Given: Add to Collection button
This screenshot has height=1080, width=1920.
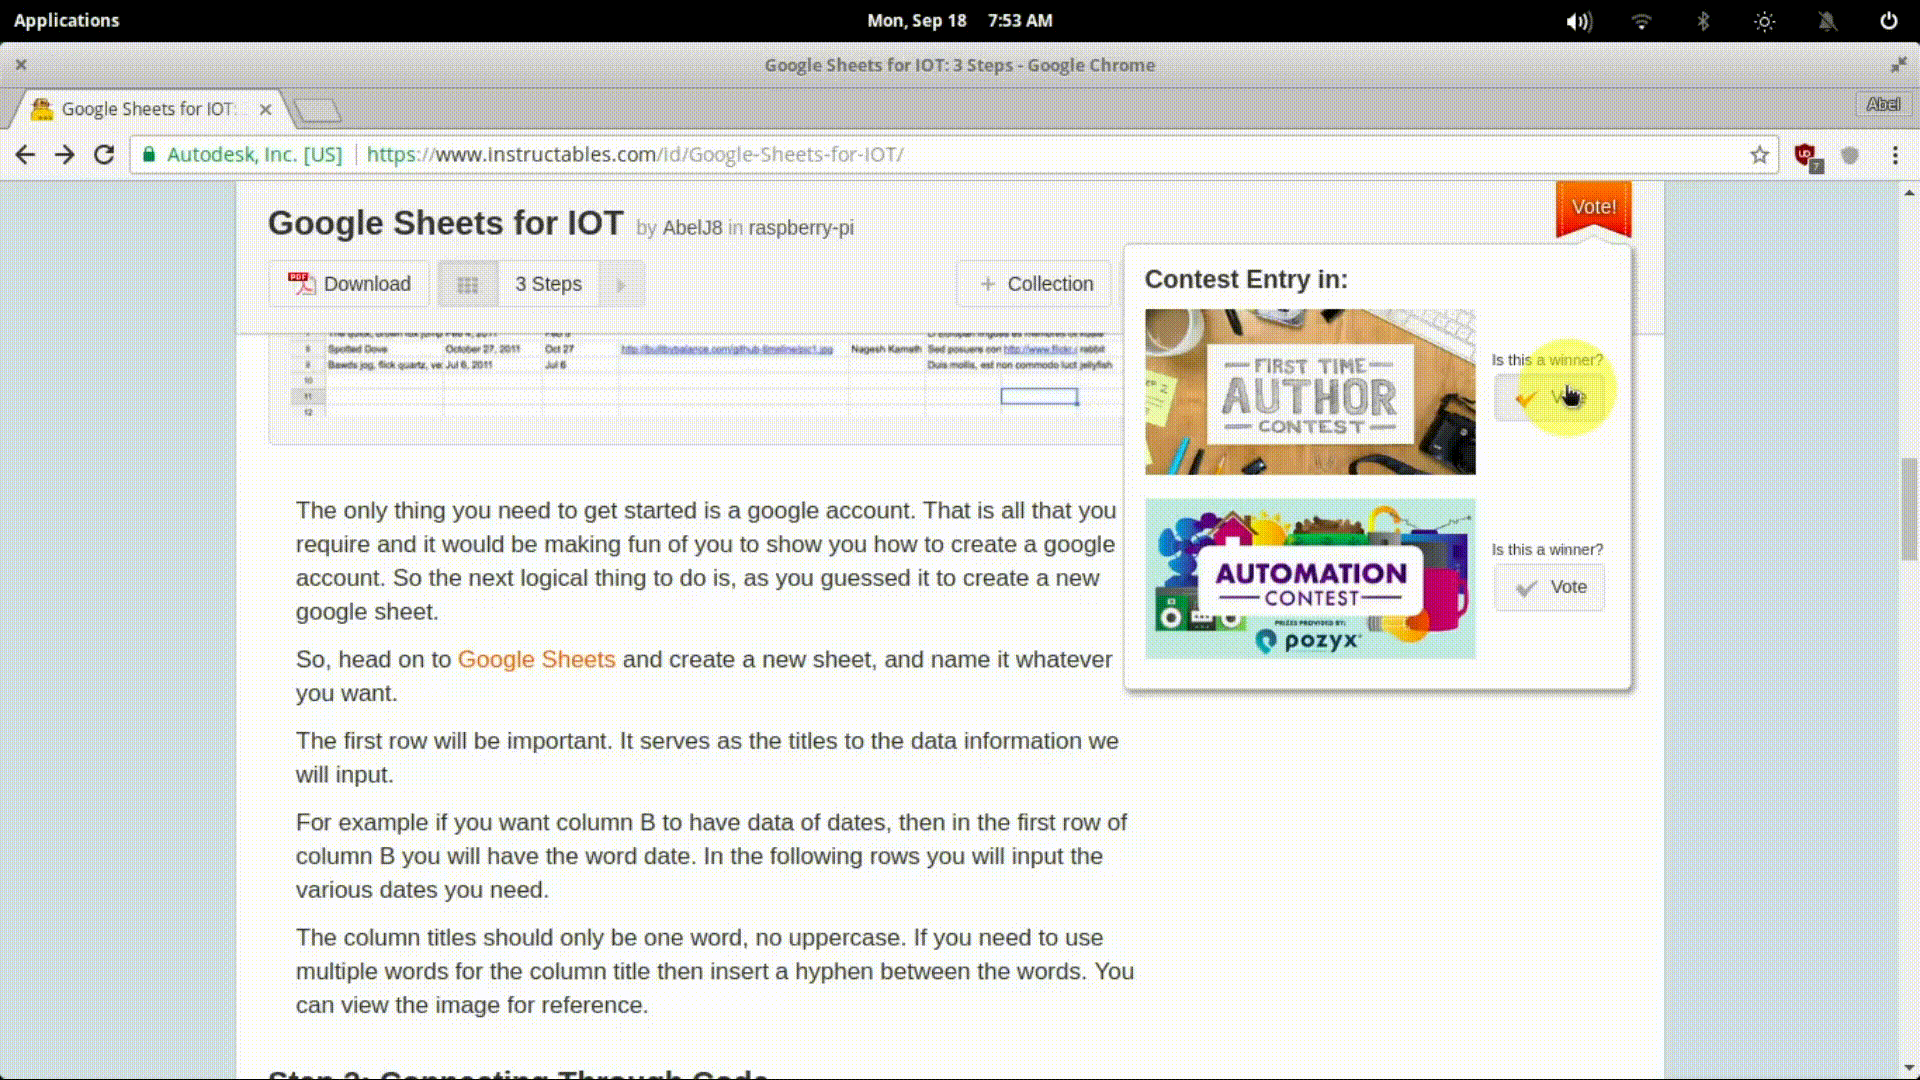Looking at the screenshot, I should coord(1036,284).
